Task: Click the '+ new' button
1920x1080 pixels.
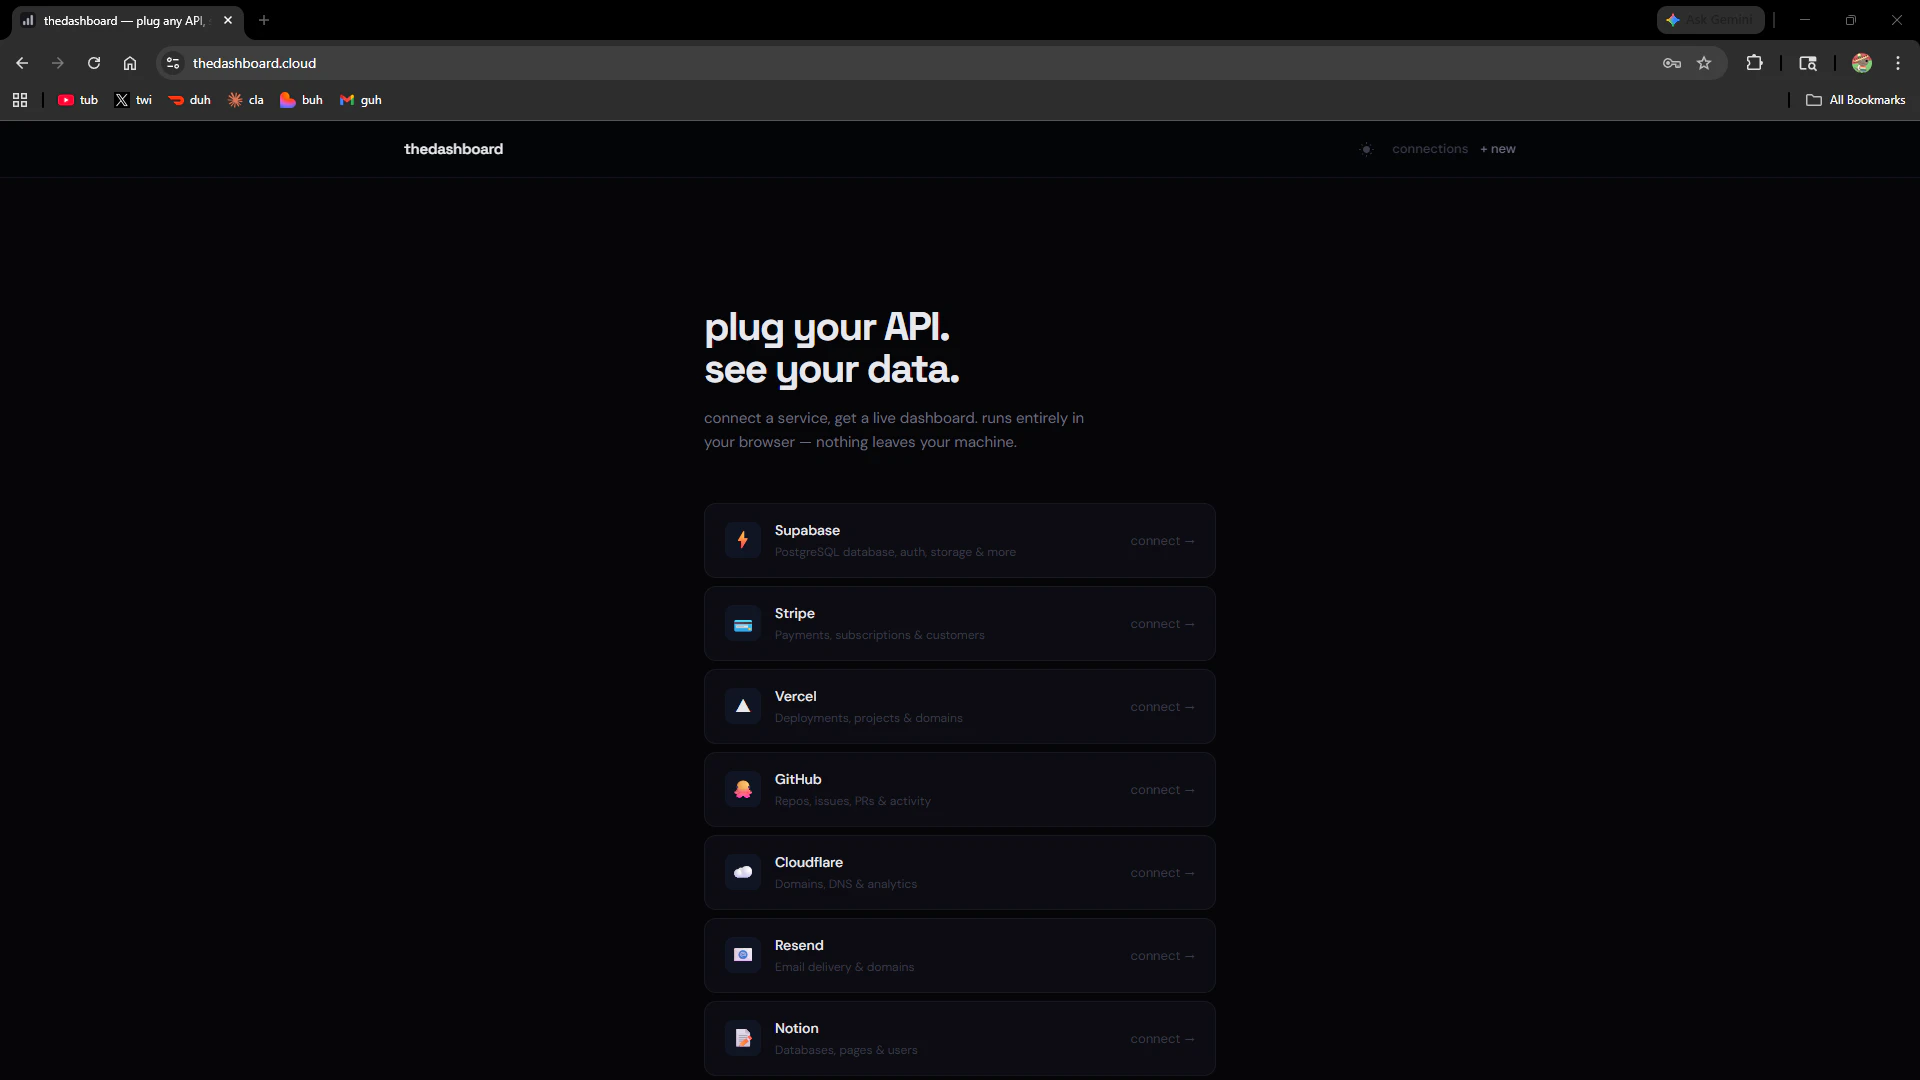Action: click(1497, 148)
